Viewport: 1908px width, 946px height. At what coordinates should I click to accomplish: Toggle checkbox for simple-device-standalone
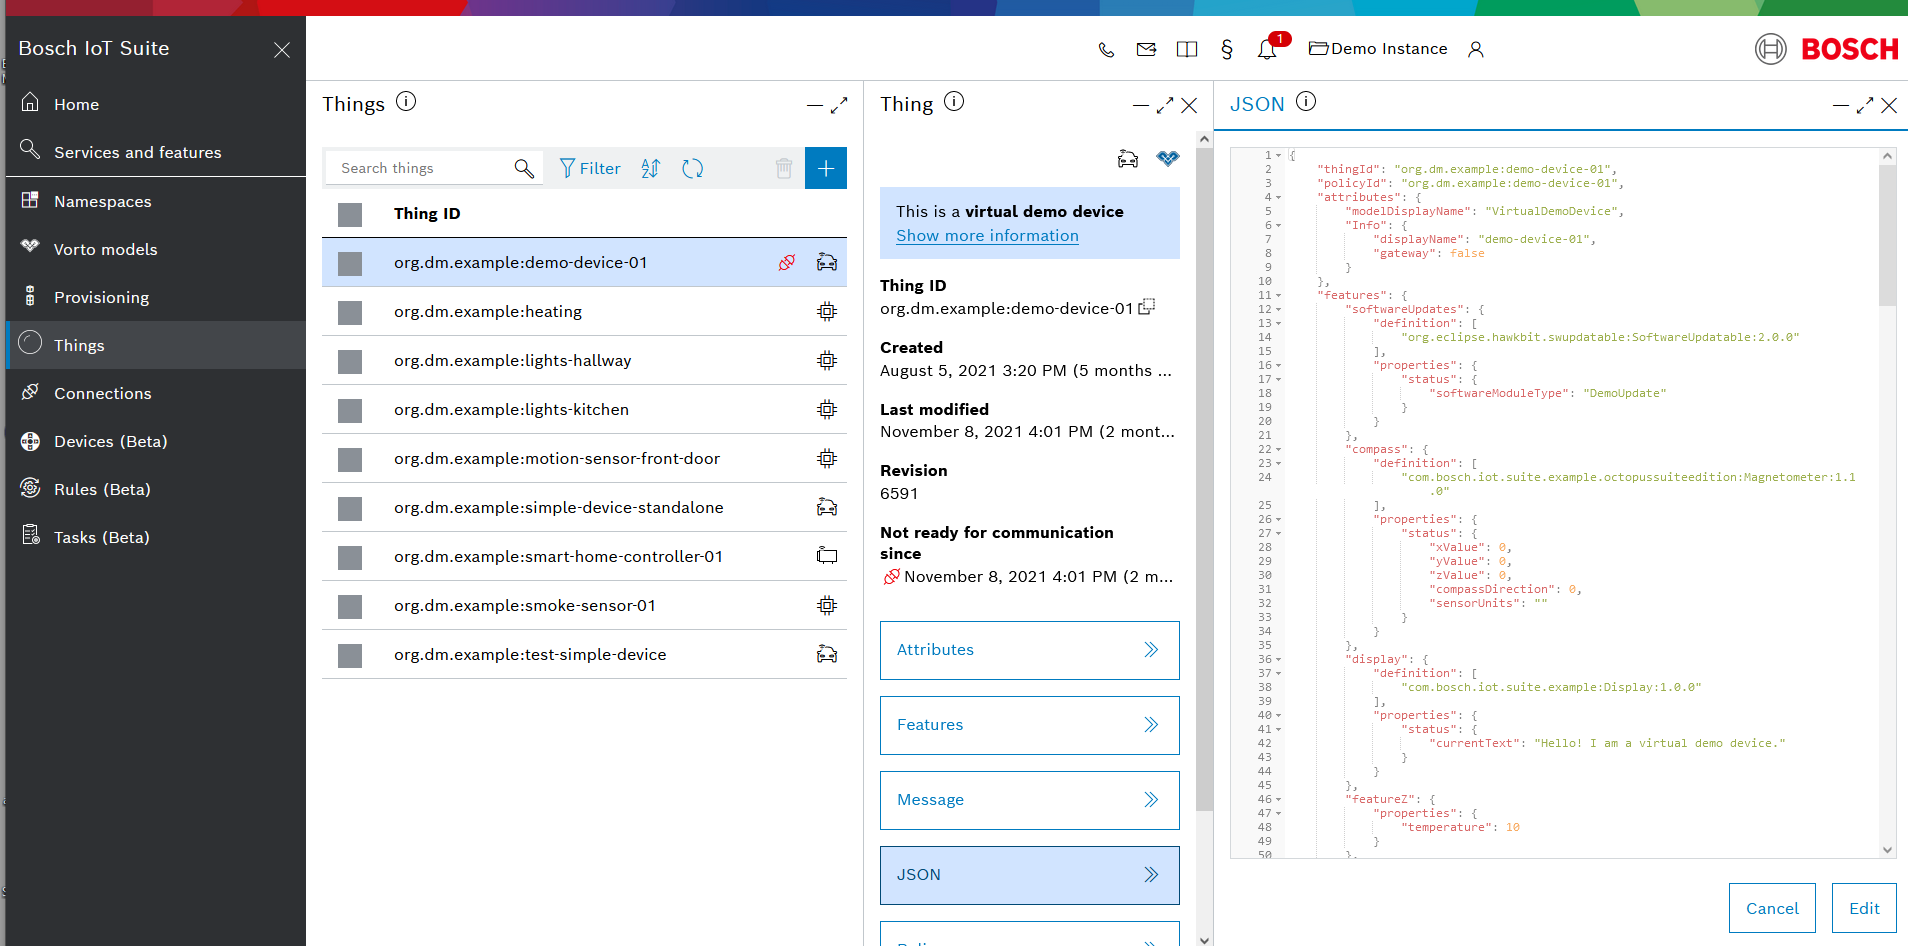tap(350, 508)
